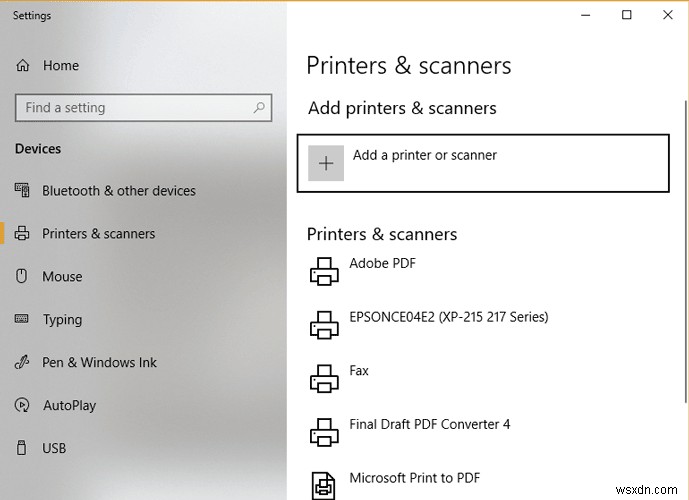Click the Typing keyboard icon
Screen dimensions: 689x500
point(22,319)
